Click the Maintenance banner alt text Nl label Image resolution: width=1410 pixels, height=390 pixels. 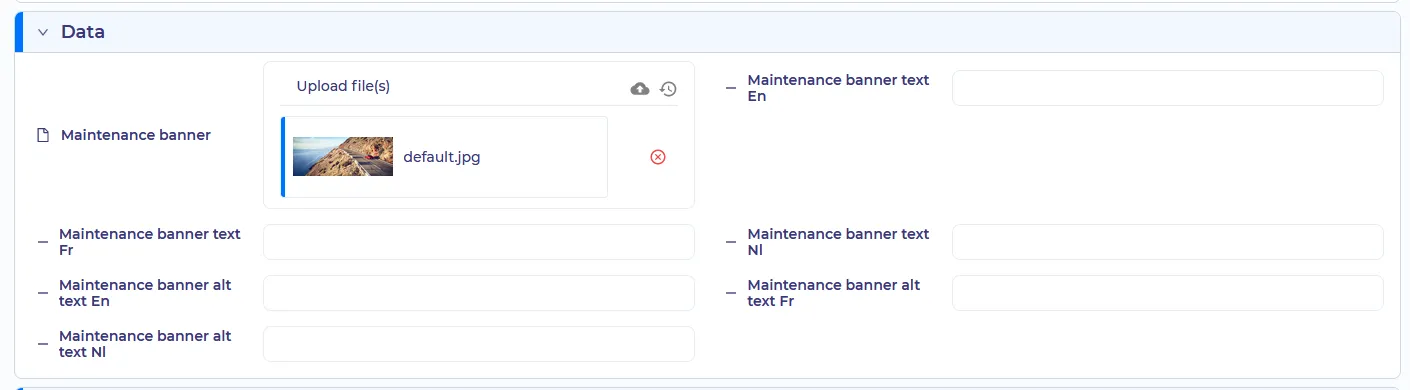pos(145,344)
